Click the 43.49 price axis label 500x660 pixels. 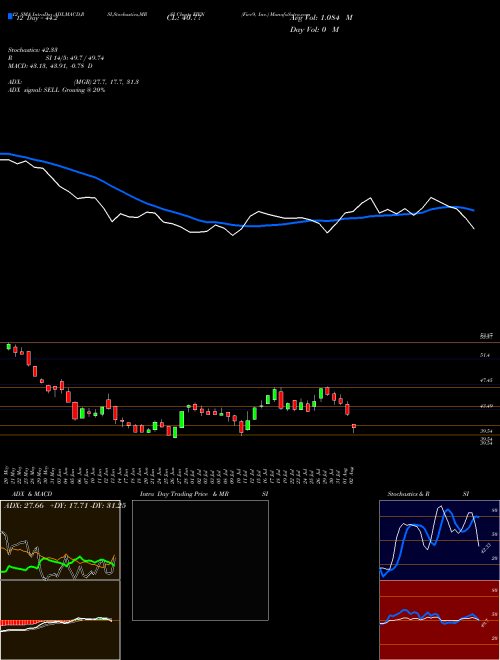tap(486, 406)
